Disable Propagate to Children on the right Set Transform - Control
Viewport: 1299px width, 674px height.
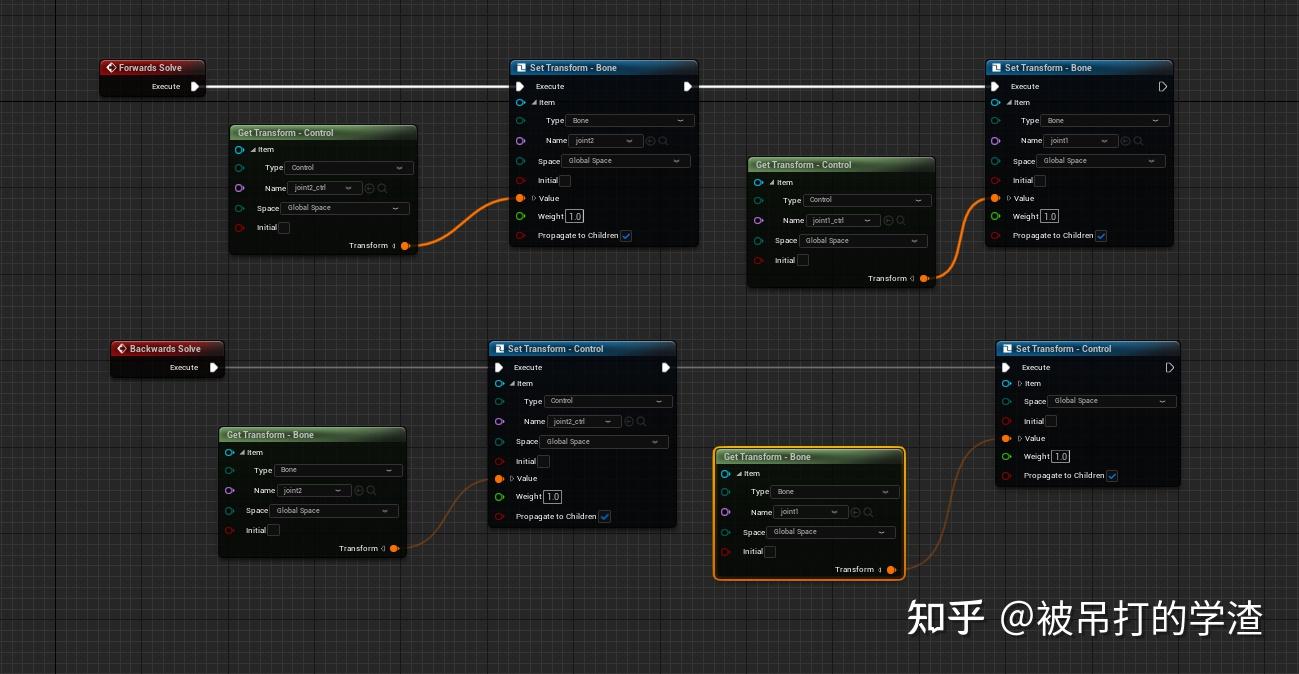coord(1112,475)
